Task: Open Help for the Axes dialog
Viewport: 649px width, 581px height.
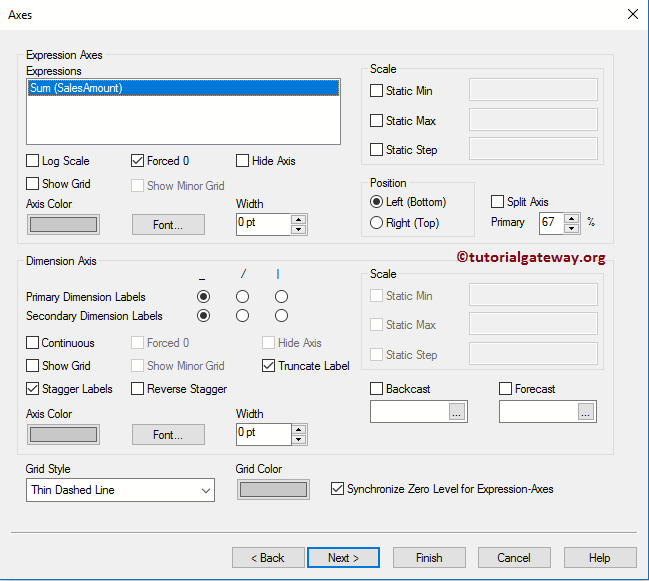Action: 600,558
